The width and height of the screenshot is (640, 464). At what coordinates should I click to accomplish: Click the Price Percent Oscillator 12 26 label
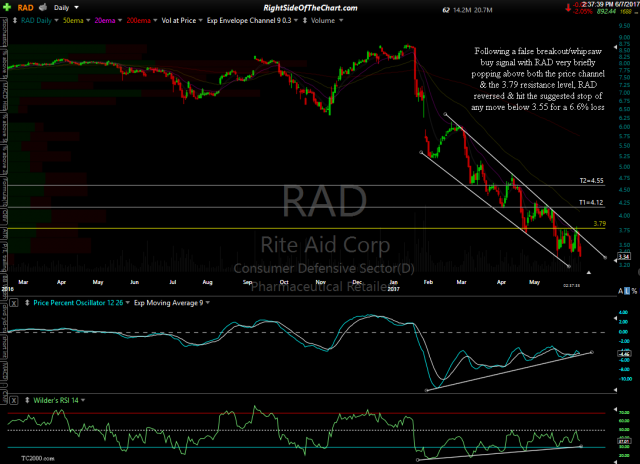click(x=78, y=303)
